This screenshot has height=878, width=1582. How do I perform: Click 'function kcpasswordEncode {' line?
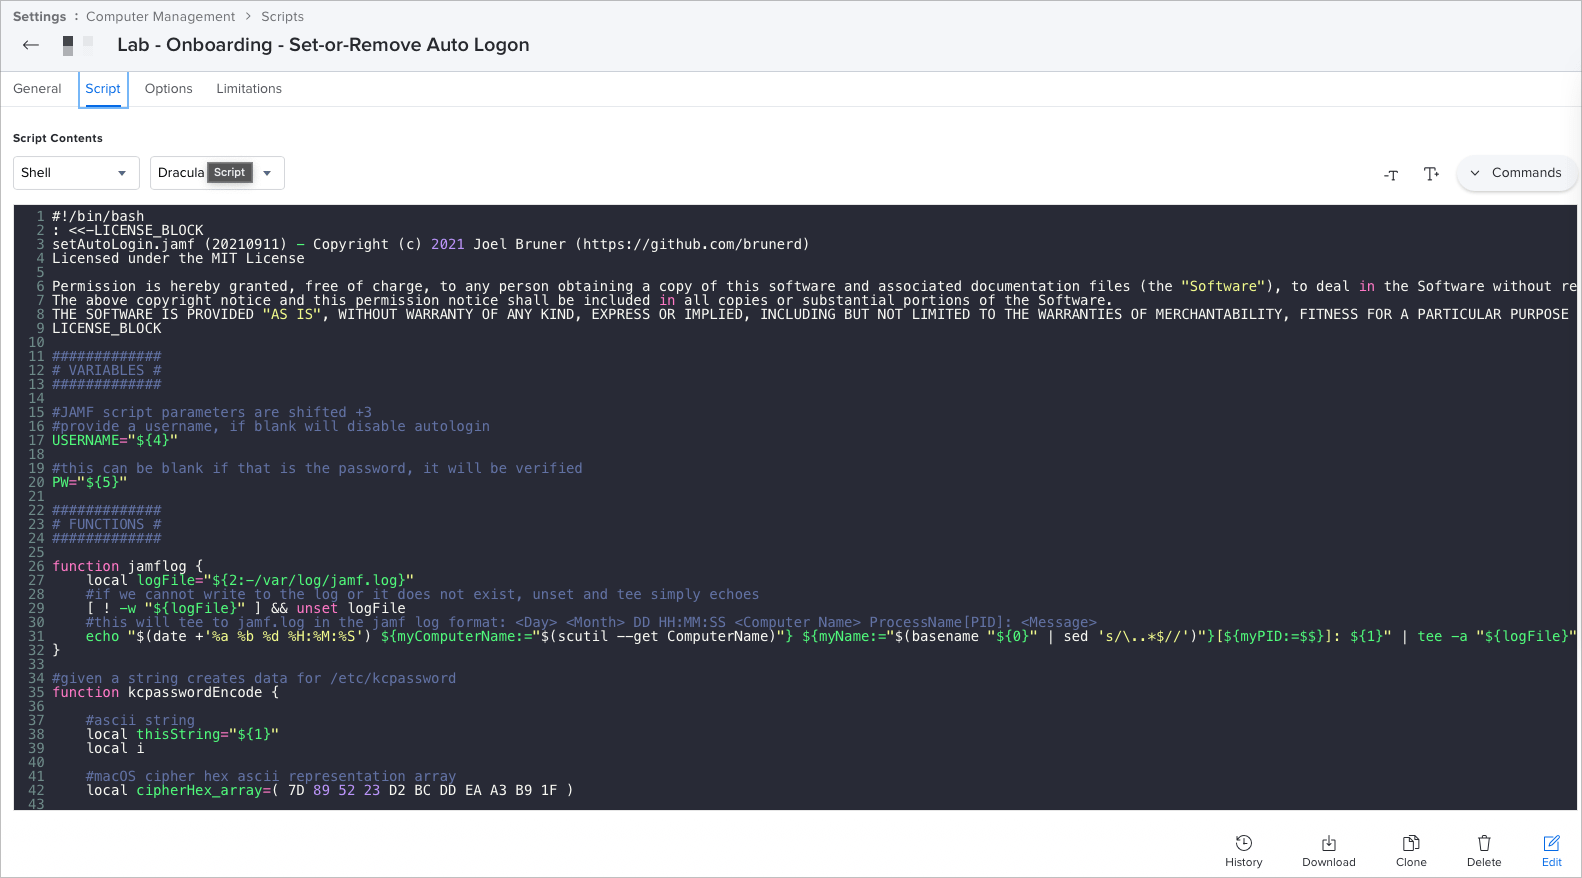[x=165, y=692]
